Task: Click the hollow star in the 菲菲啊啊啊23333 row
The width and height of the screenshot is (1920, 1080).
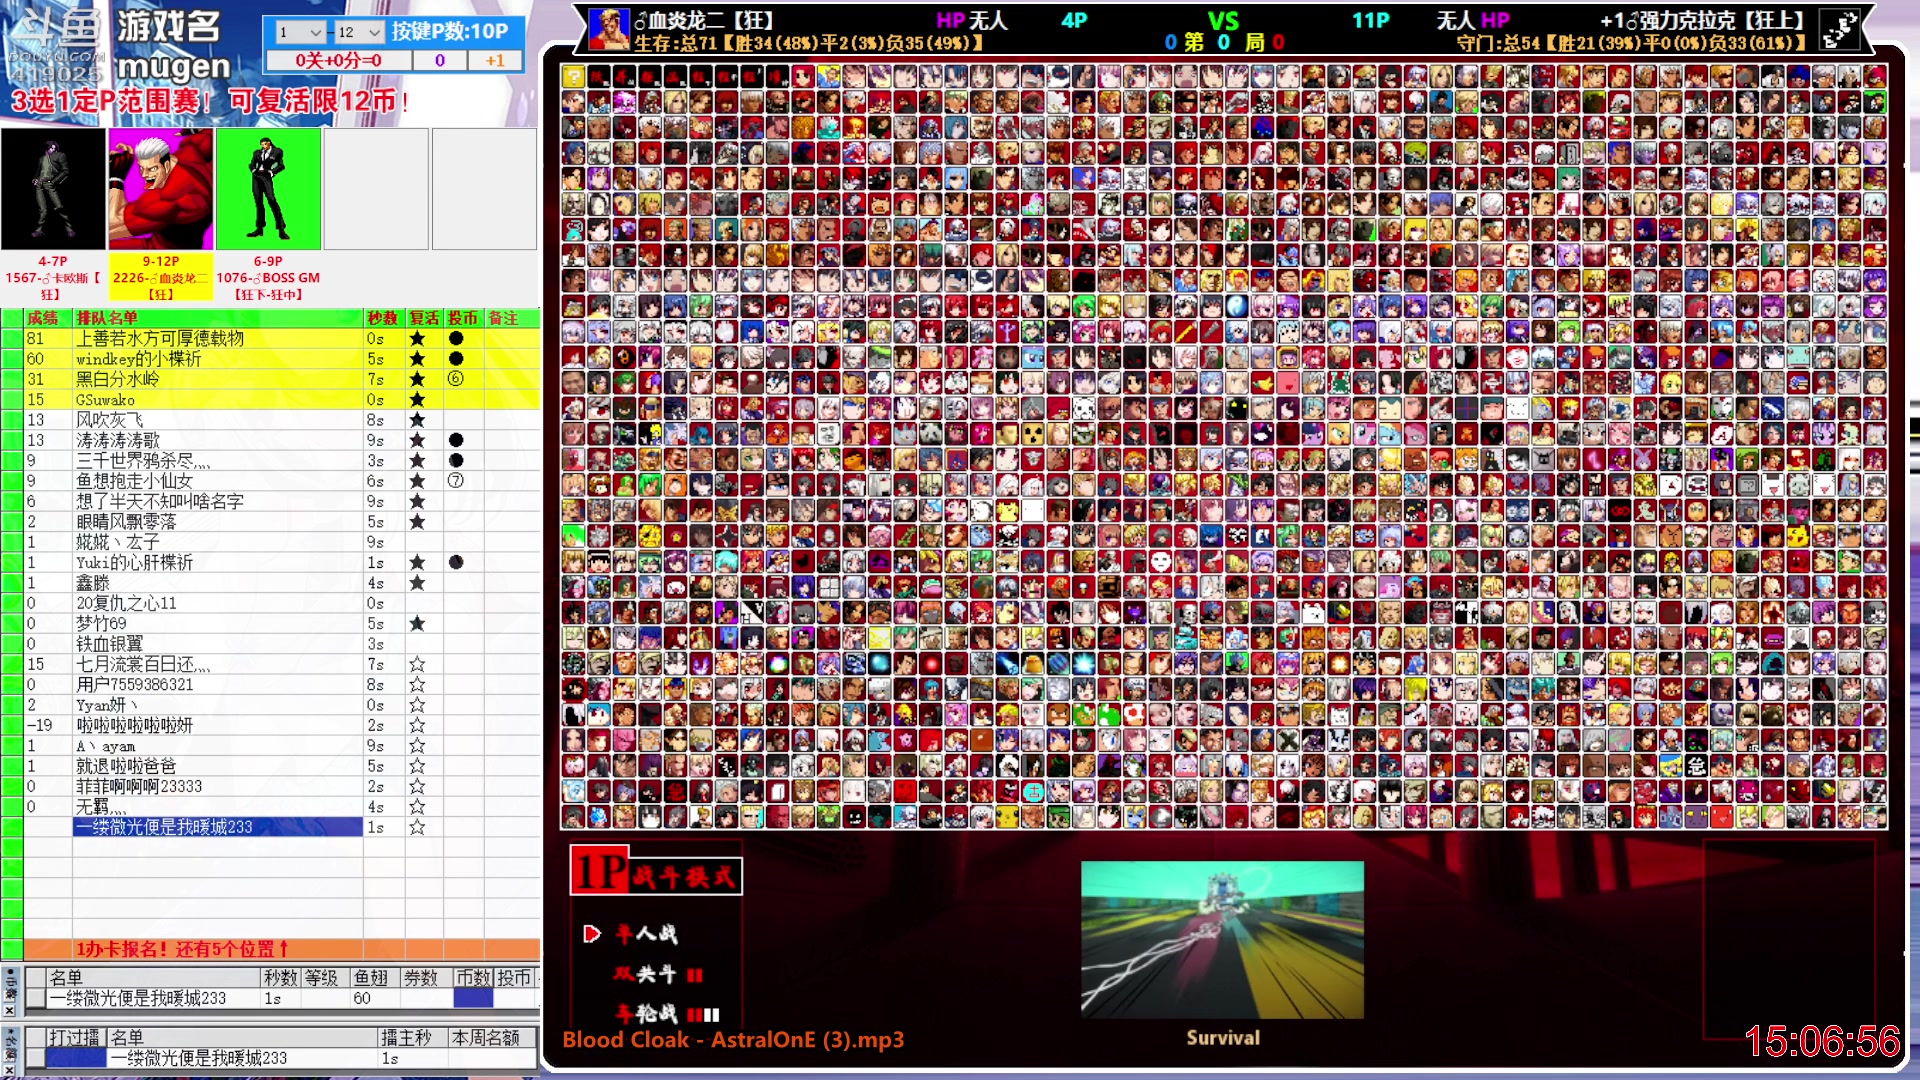Action: coord(417,786)
